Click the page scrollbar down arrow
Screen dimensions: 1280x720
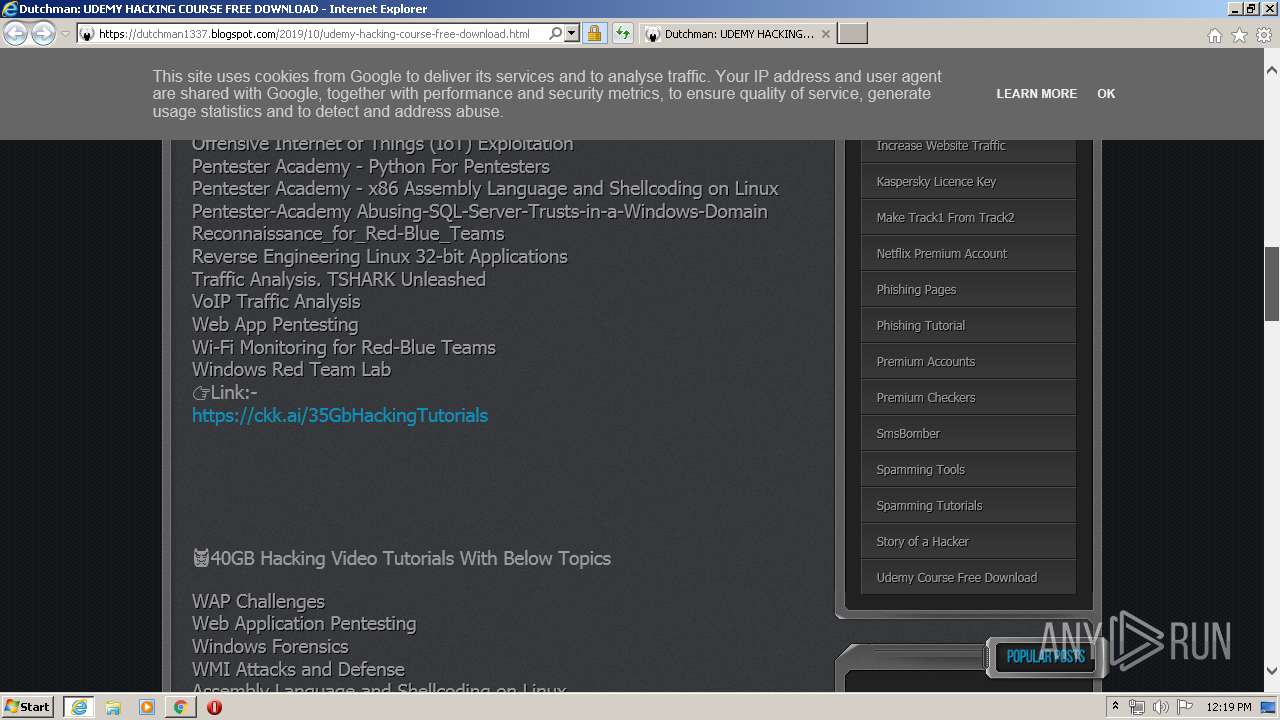1272,671
